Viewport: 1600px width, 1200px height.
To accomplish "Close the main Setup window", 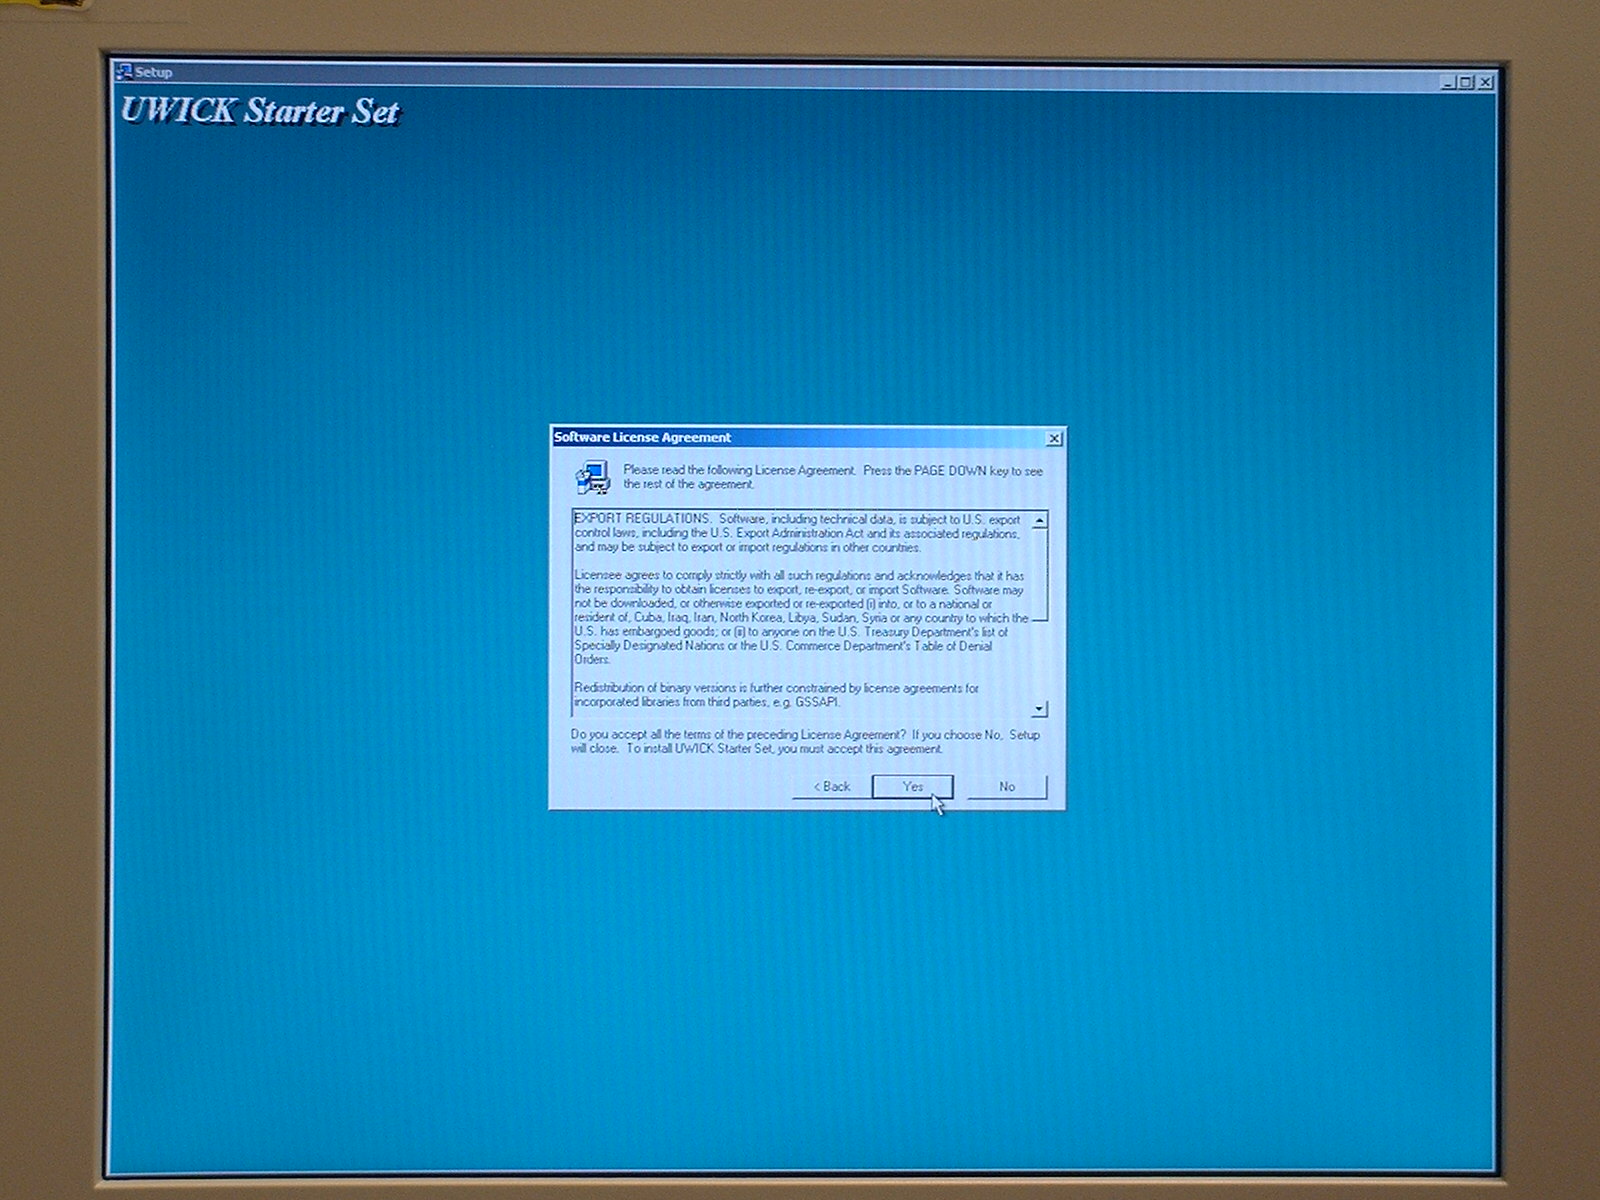I will point(1486,82).
